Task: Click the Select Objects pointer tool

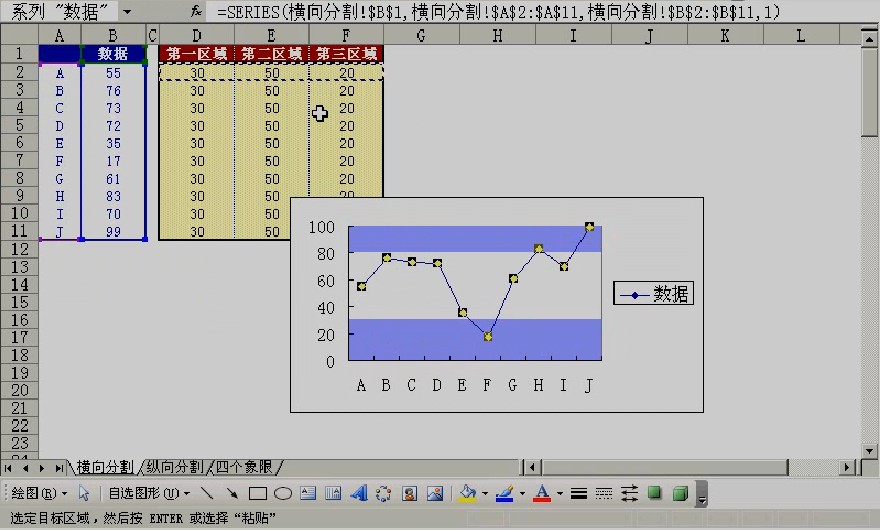Action: tap(84, 494)
